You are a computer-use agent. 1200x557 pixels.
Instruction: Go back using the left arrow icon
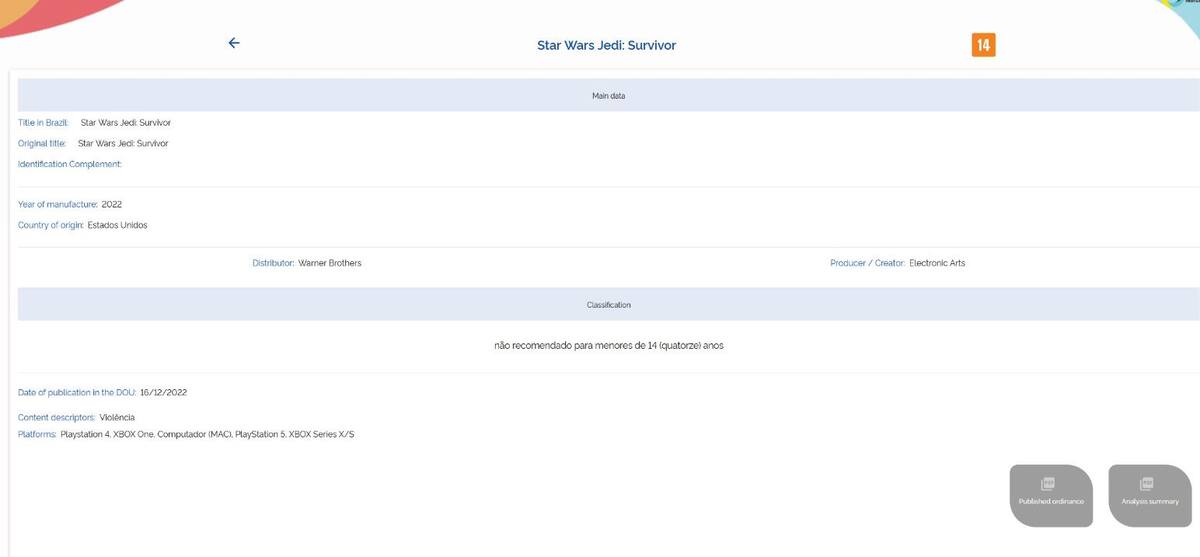pos(234,43)
